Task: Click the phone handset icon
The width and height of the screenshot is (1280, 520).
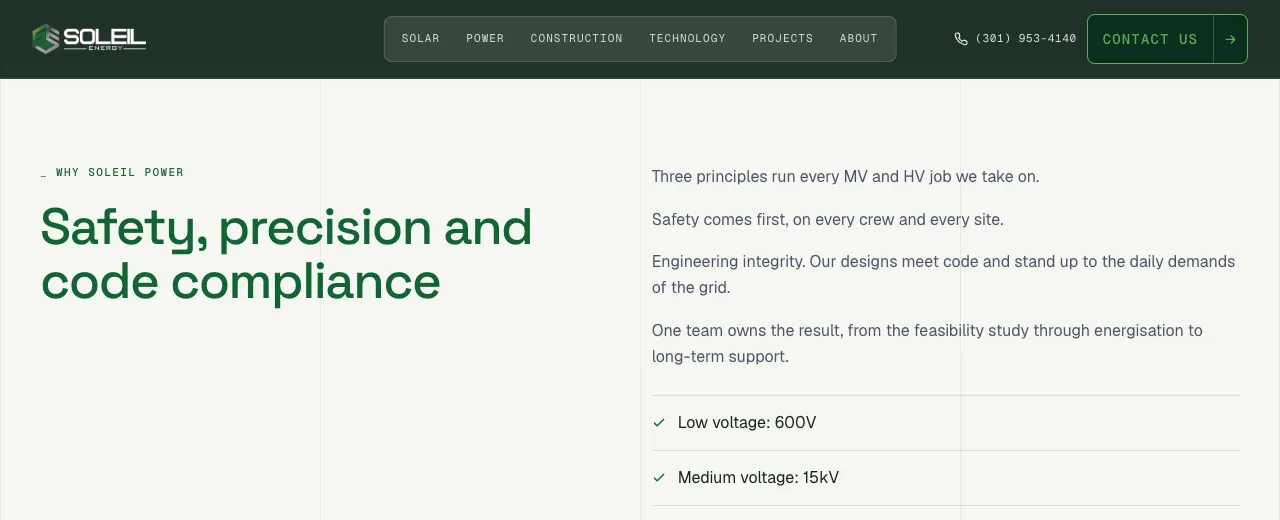Action: click(961, 39)
